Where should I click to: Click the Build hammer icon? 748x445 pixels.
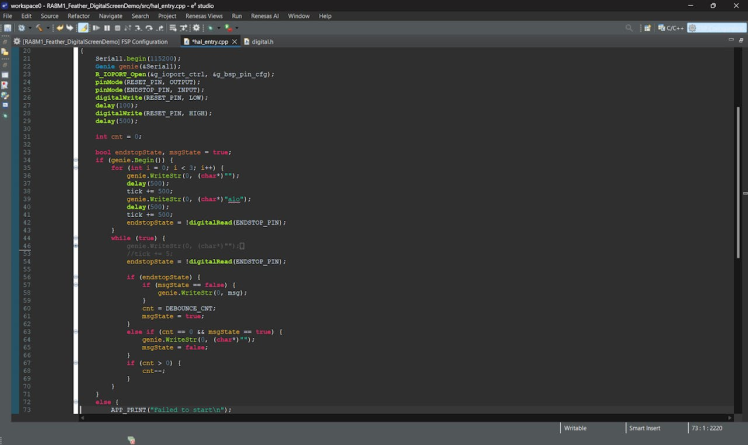pyautogui.click(x=39, y=28)
